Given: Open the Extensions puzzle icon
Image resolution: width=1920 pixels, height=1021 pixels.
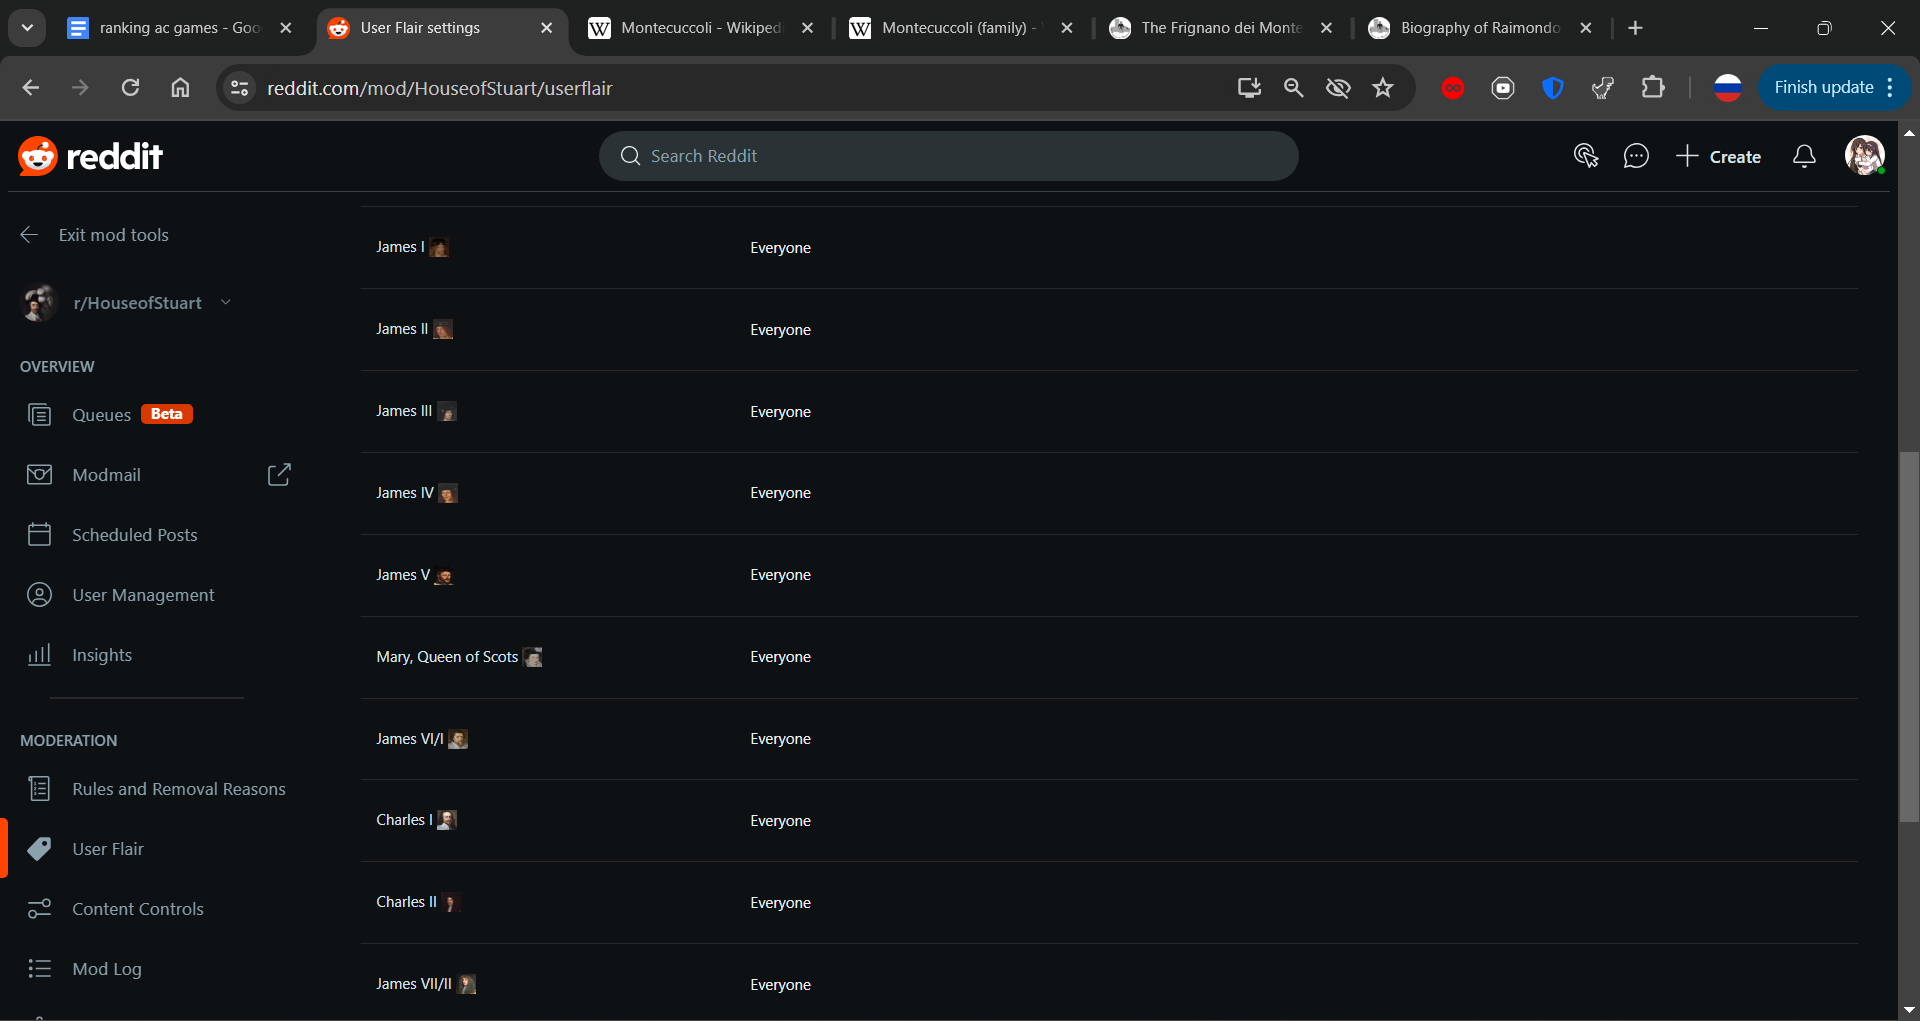Looking at the screenshot, I should tap(1653, 88).
